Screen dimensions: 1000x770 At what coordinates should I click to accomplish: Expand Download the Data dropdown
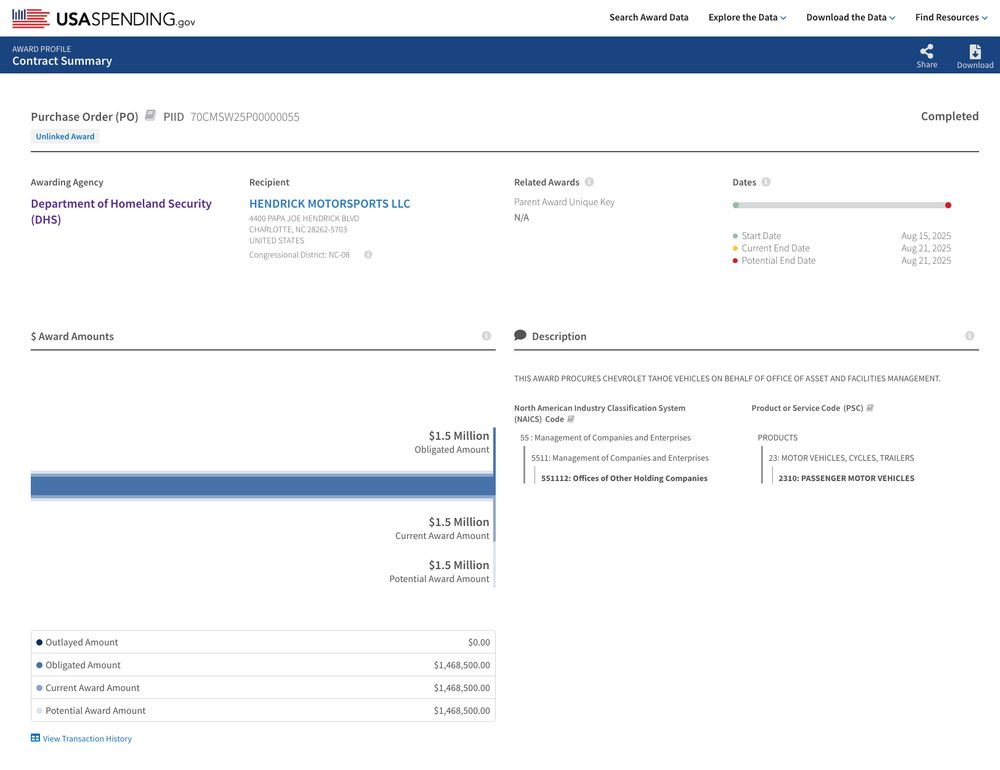point(850,17)
